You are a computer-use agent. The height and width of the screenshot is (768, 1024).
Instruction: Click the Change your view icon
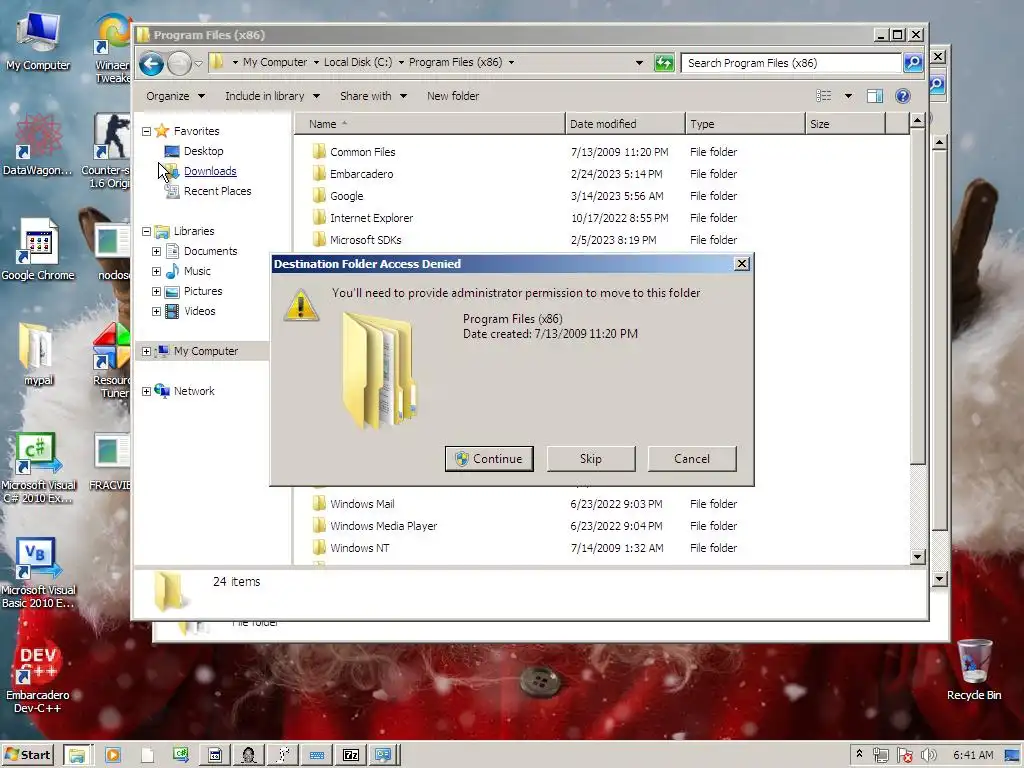click(x=824, y=96)
